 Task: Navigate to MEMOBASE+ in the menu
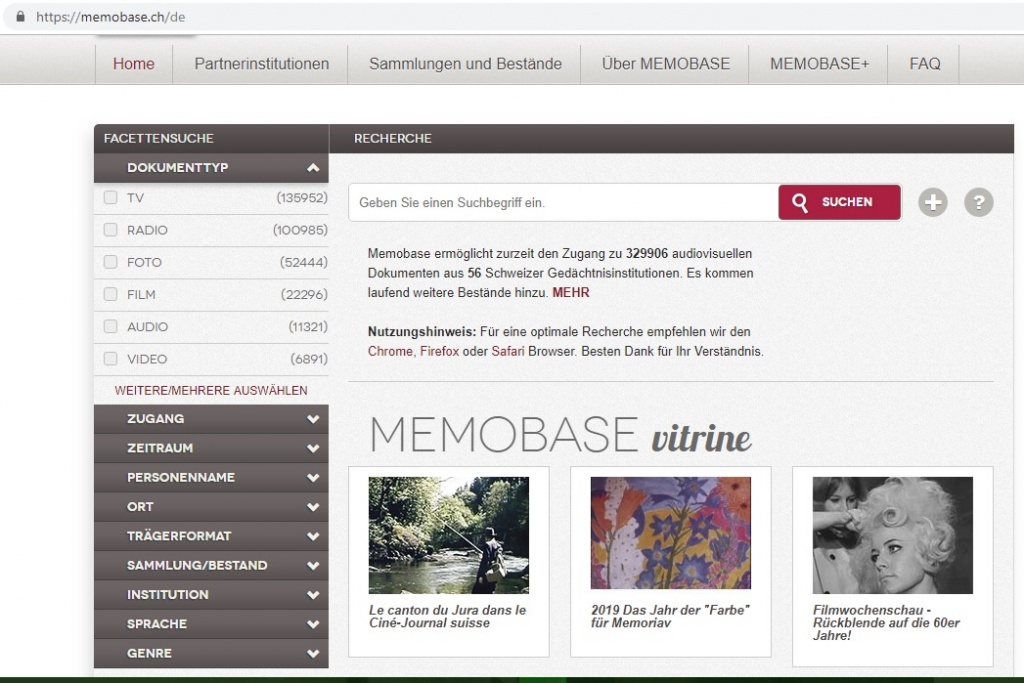tap(820, 64)
